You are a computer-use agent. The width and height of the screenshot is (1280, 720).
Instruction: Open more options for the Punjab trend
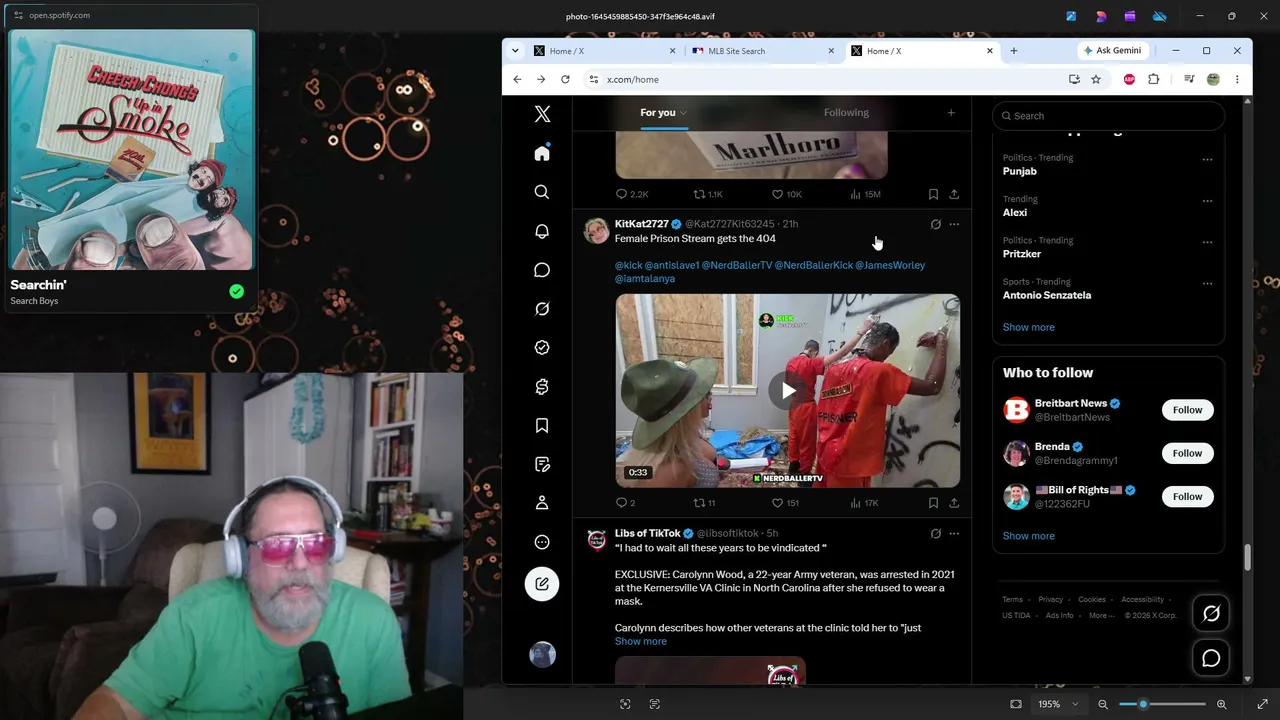(x=1207, y=159)
